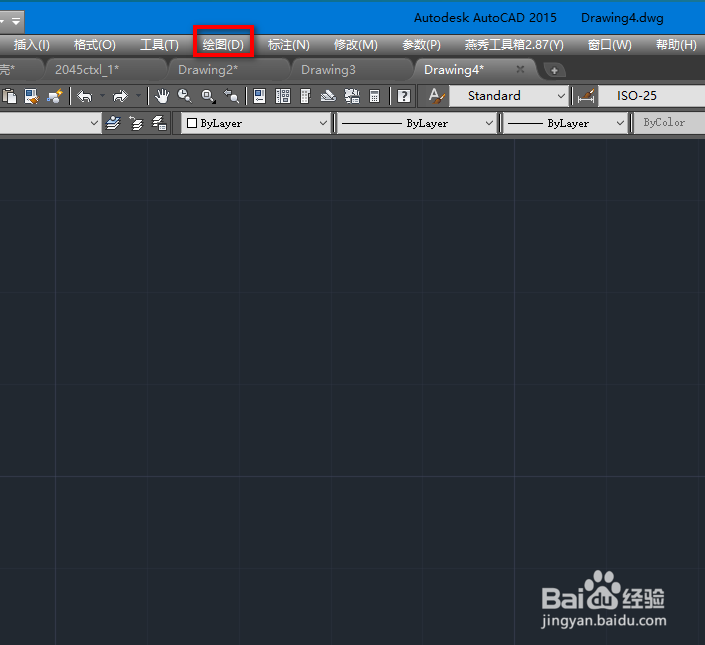Open the Tool Palettes window
This screenshot has width=705, height=645.
[x=305, y=96]
